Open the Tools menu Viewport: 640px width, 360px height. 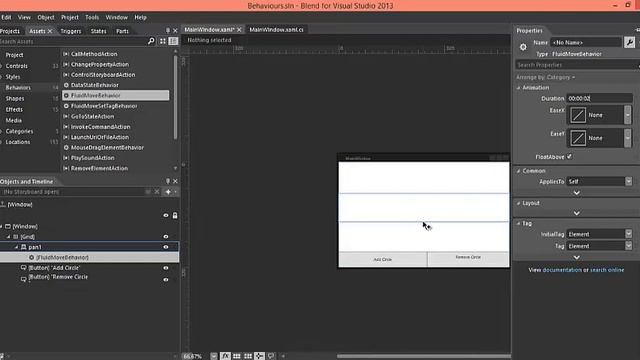point(92,17)
